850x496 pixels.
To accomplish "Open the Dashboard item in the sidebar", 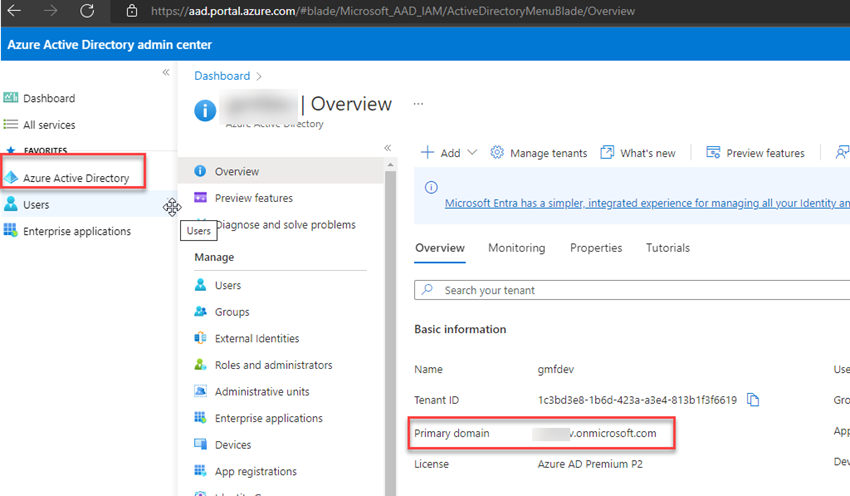I will pos(49,98).
